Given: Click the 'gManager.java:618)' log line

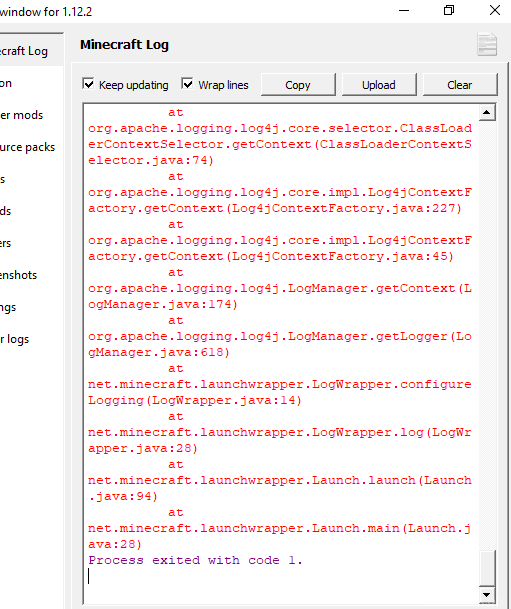Looking at the screenshot, I should [x=159, y=352].
